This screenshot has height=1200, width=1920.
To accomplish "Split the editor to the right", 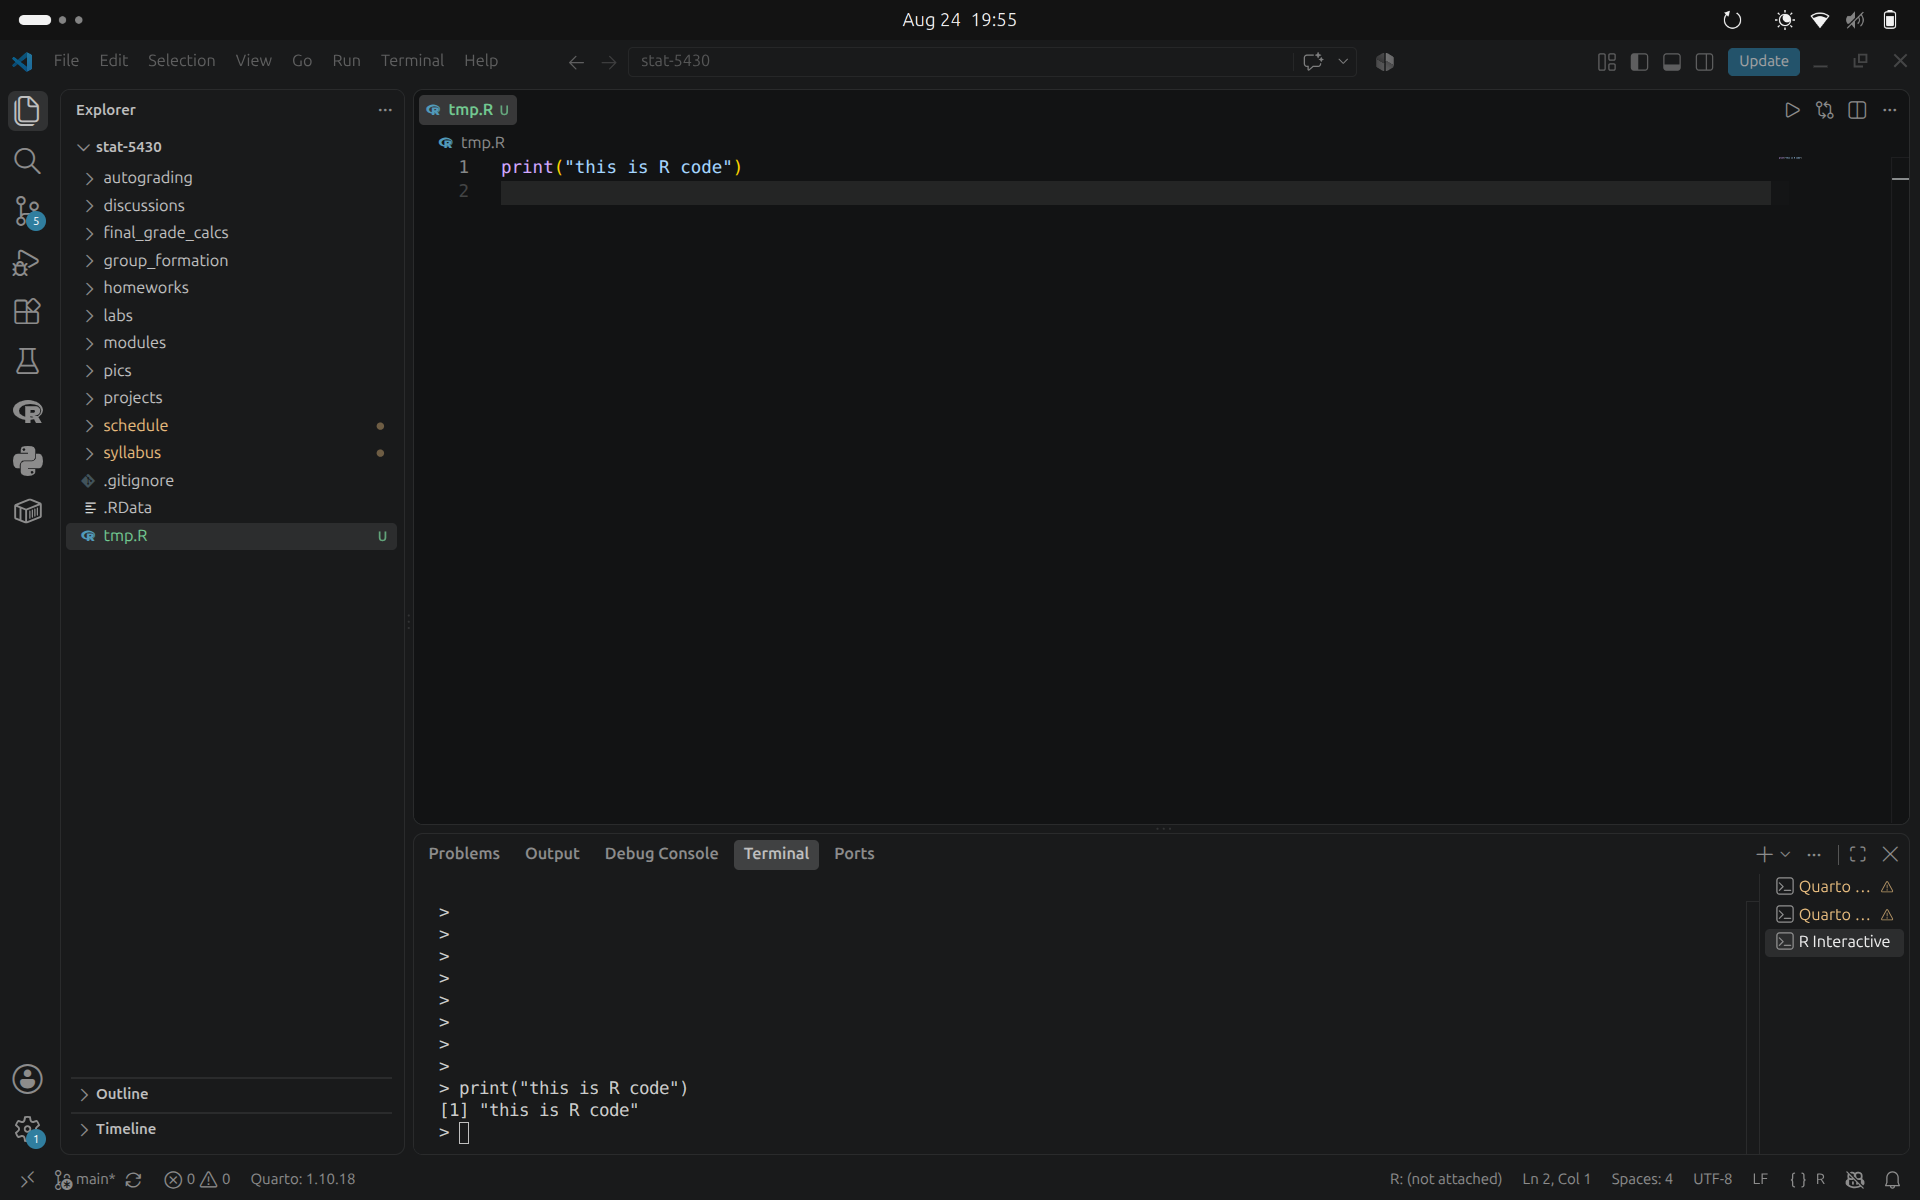I will pos(1857,110).
